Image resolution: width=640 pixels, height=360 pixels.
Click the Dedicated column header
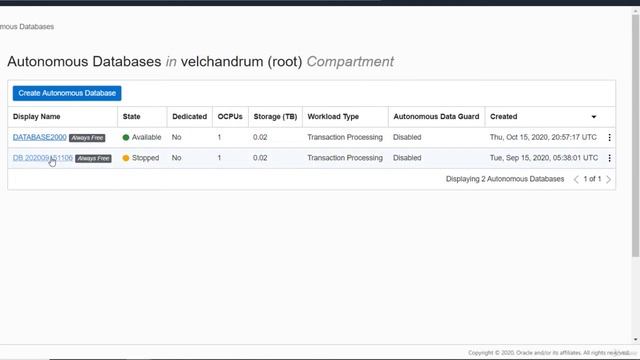189,117
